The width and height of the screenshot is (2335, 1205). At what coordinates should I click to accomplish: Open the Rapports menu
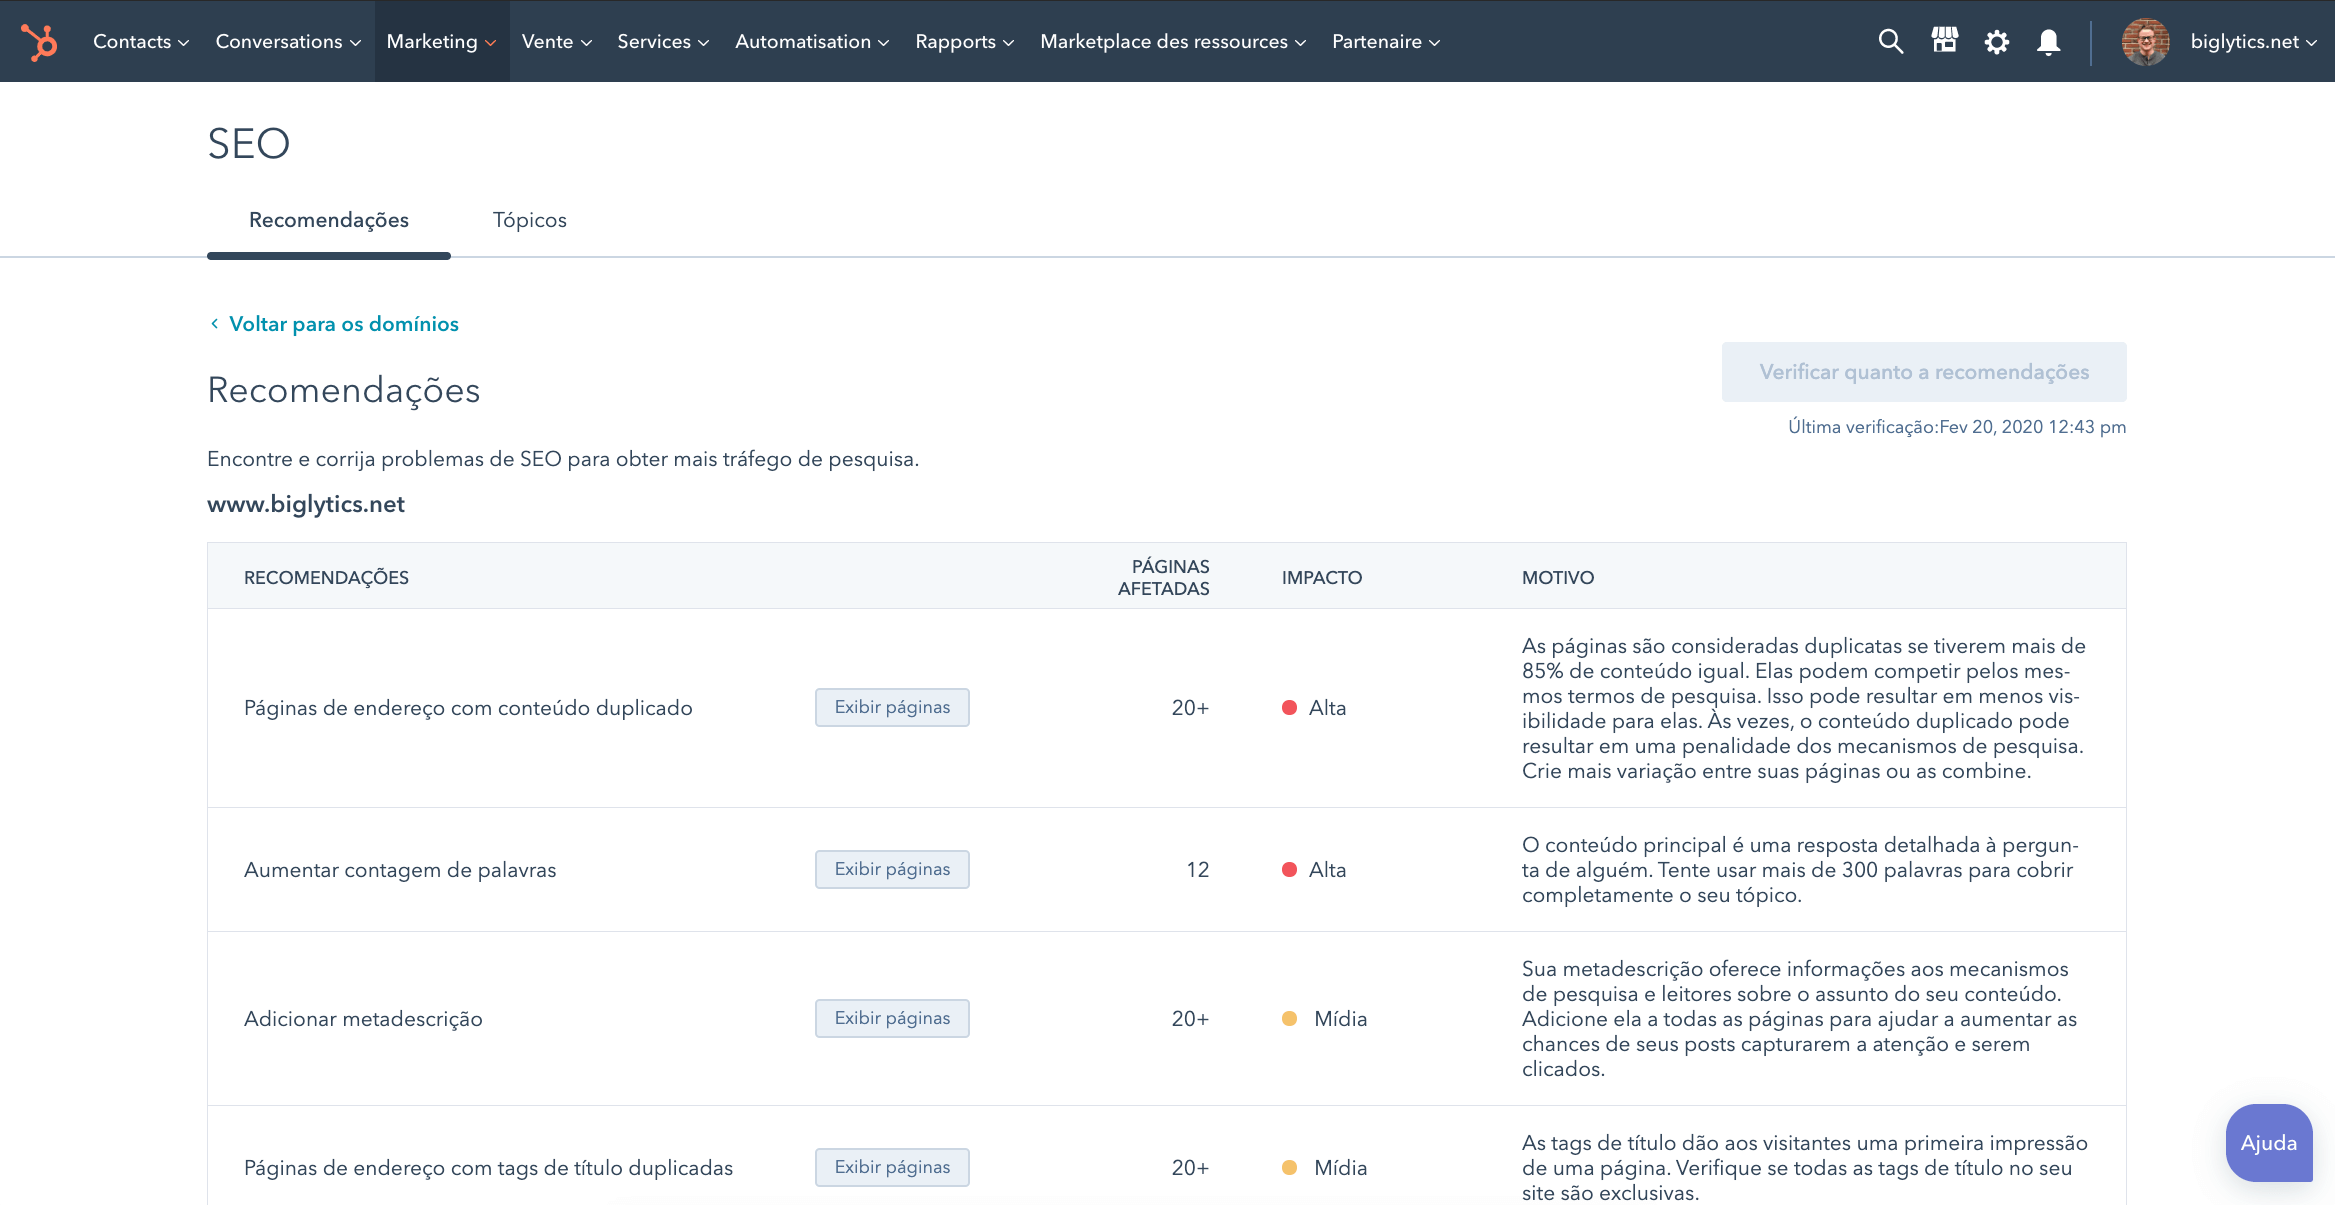[962, 41]
